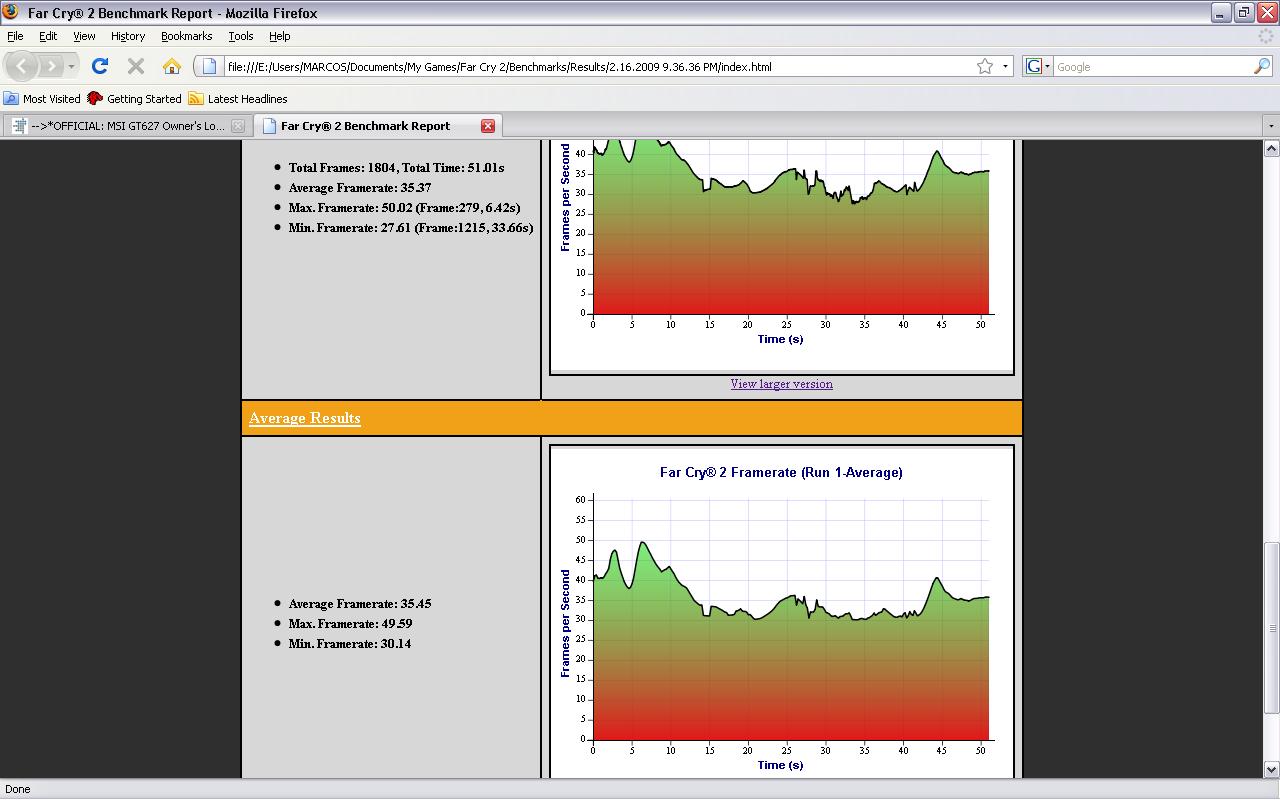This screenshot has width=1280, height=800.
Task: Select the Total Frames: 1804 line
Action: [396, 168]
